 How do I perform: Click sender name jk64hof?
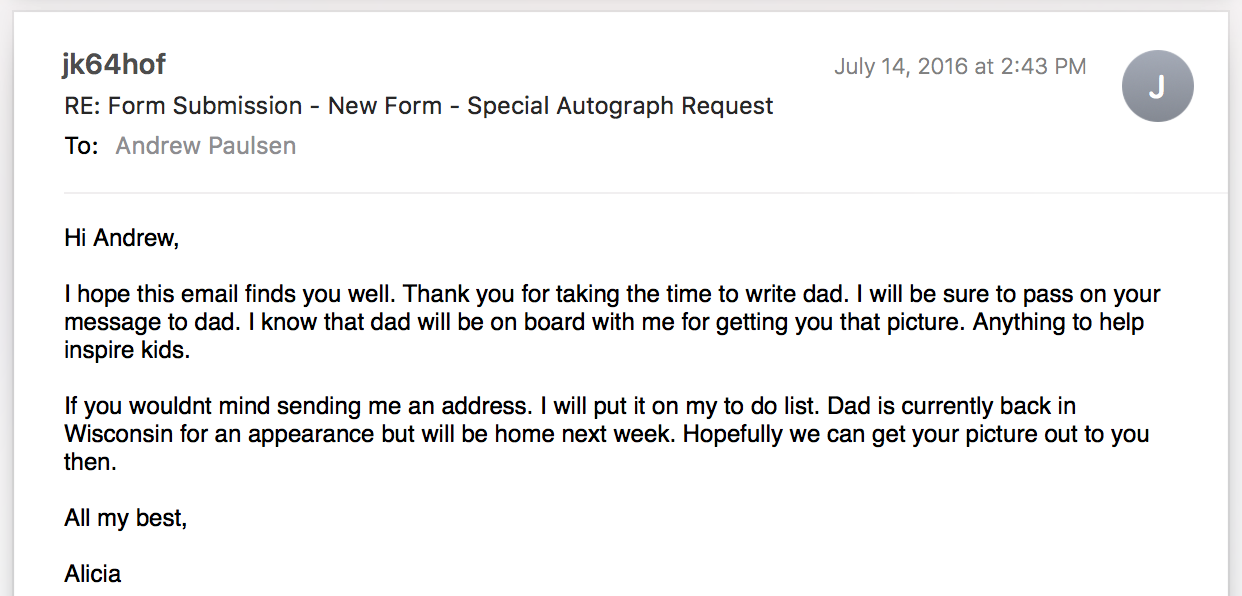[x=113, y=65]
